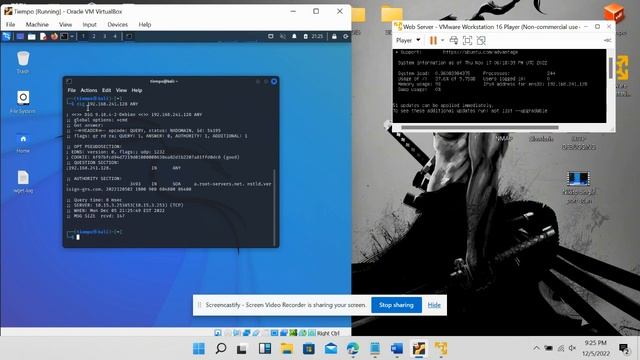Click the 21:25 clock in Kali panel
Image resolution: width=640 pixels, height=360 pixels.
point(317,36)
